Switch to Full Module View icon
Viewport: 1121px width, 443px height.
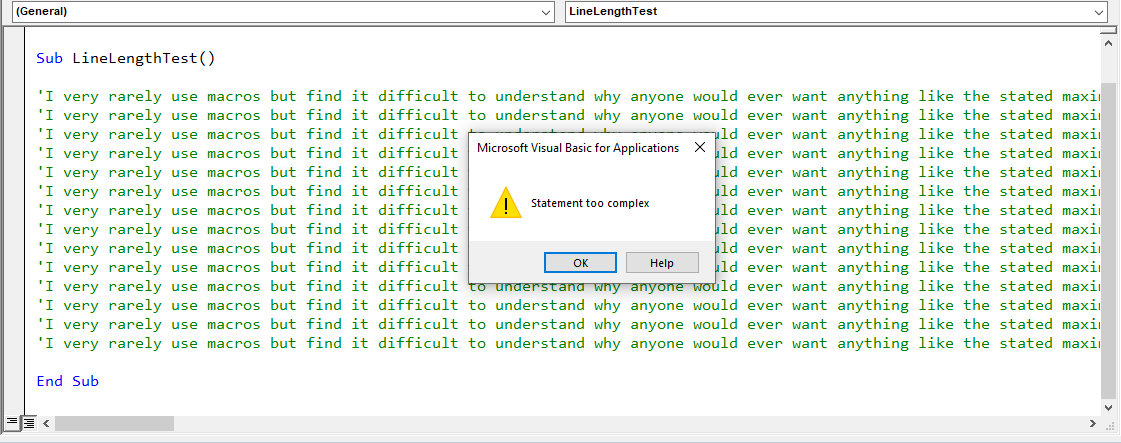click(28, 423)
